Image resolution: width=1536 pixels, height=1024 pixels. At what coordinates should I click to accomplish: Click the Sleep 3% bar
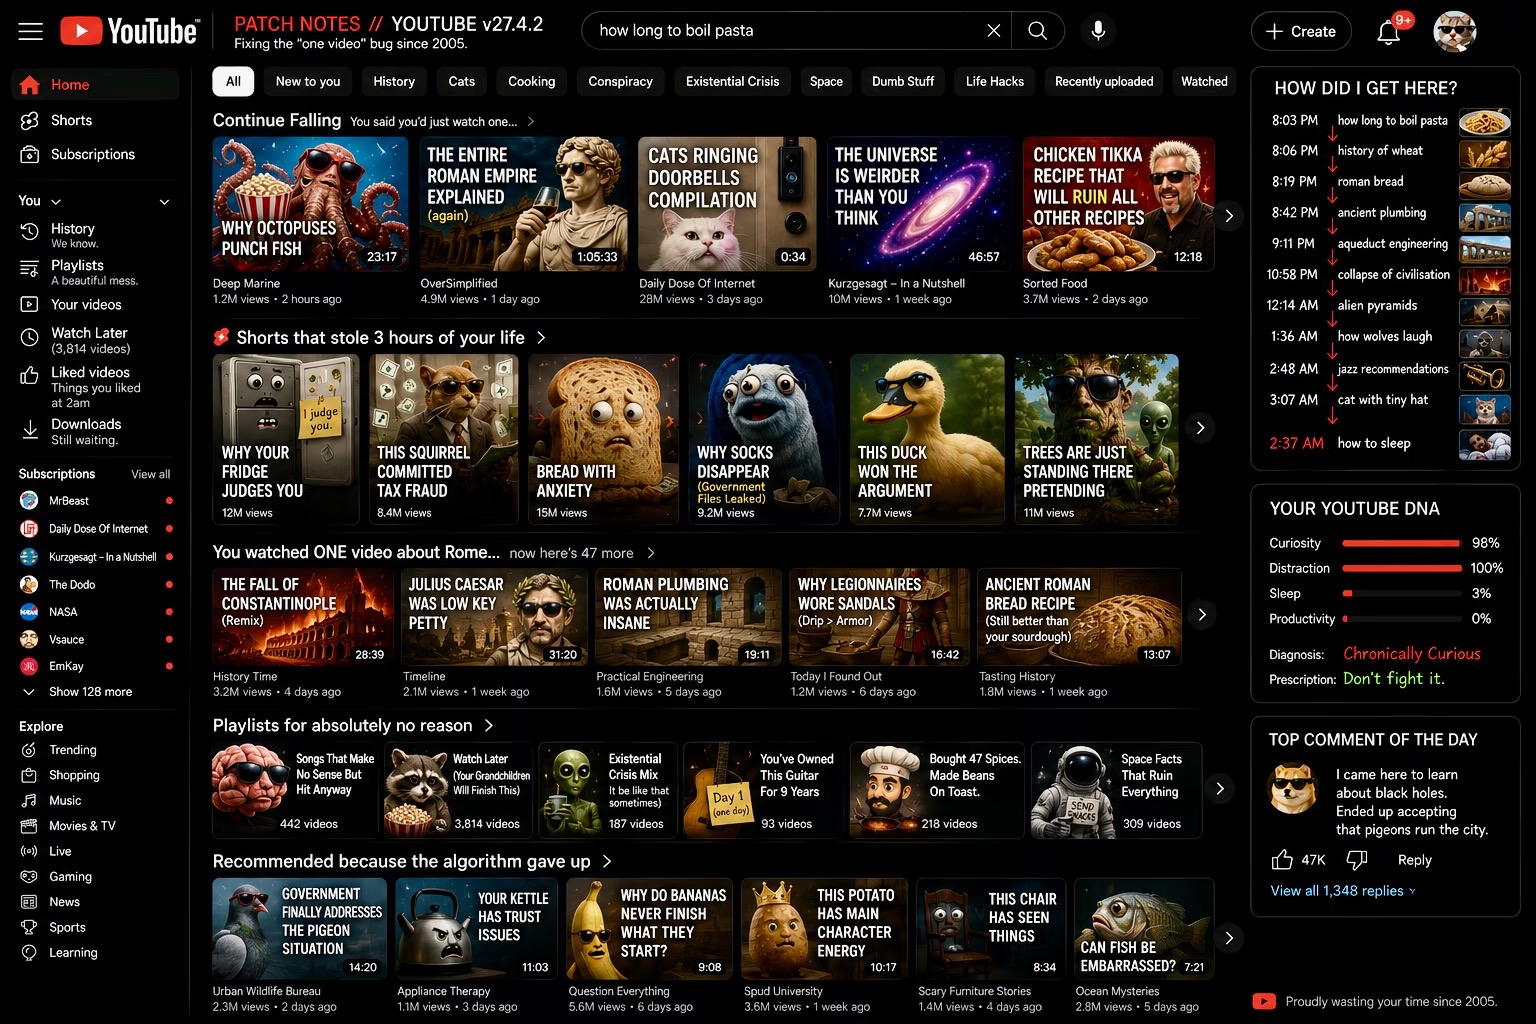[x=1401, y=593]
